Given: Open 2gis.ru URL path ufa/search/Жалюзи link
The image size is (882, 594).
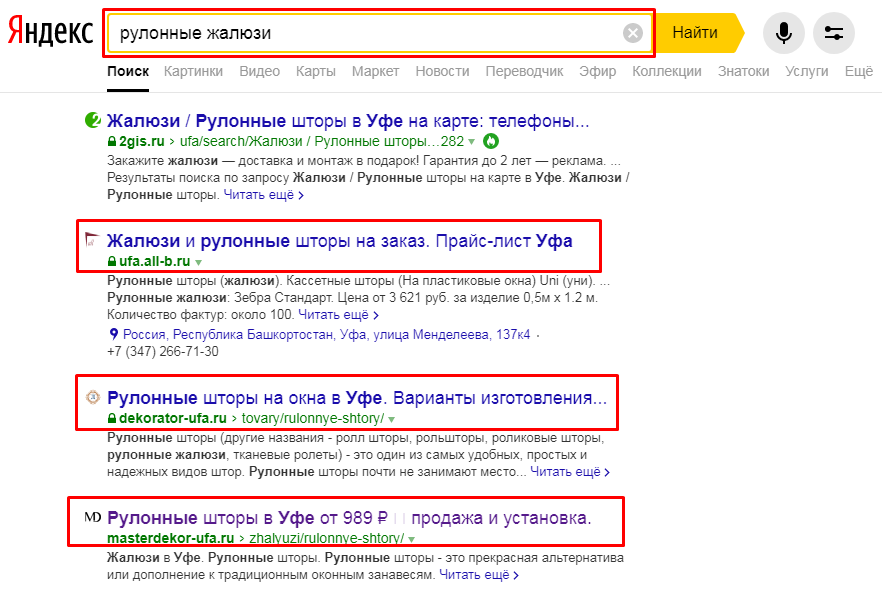Looking at the screenshot, I should (x=322, y=141).
